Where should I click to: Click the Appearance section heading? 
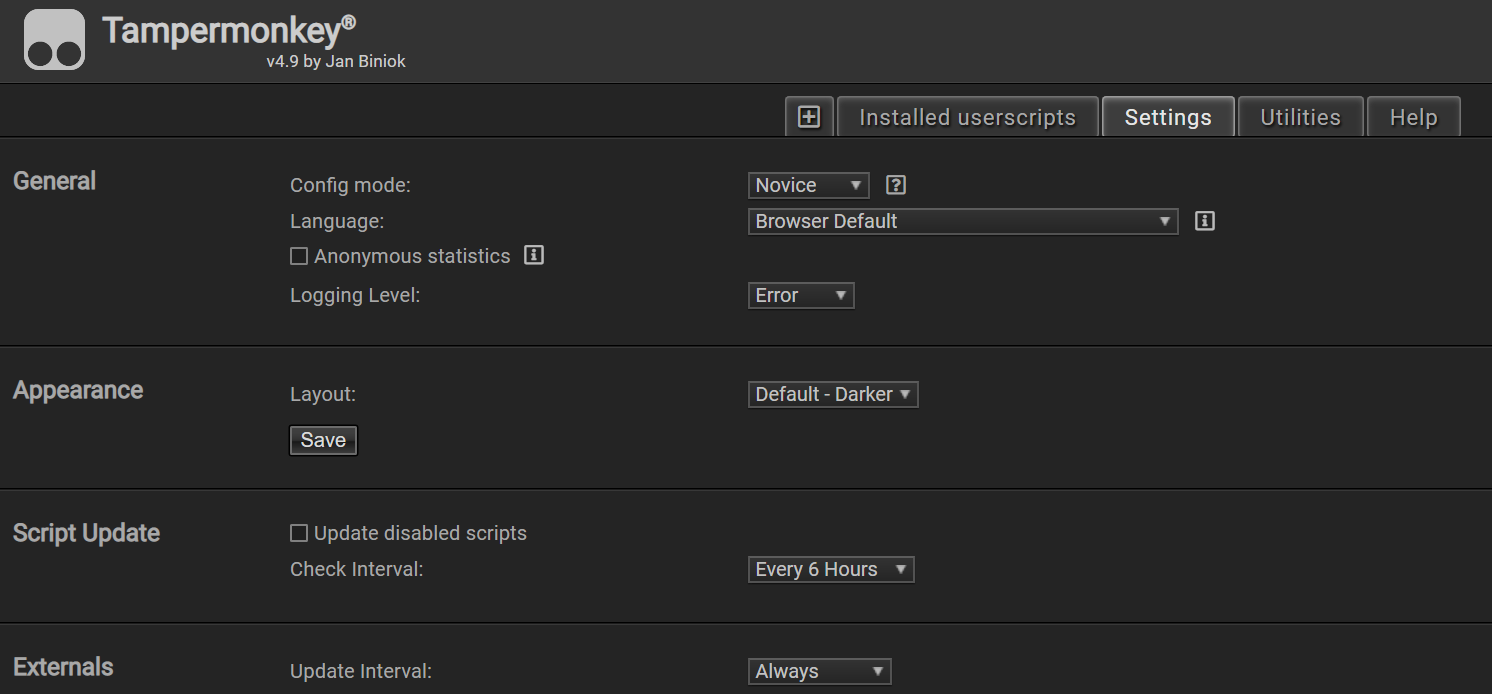click(x=78, y=390)
